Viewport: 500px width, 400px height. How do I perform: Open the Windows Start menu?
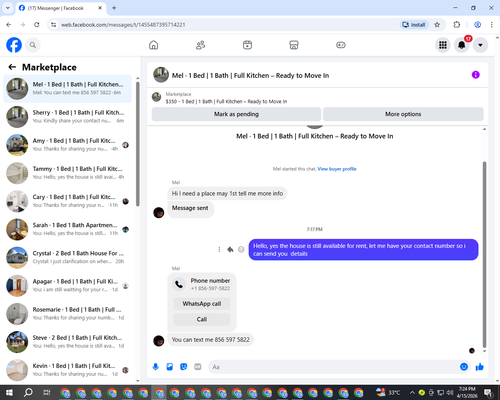click(9, 392)
